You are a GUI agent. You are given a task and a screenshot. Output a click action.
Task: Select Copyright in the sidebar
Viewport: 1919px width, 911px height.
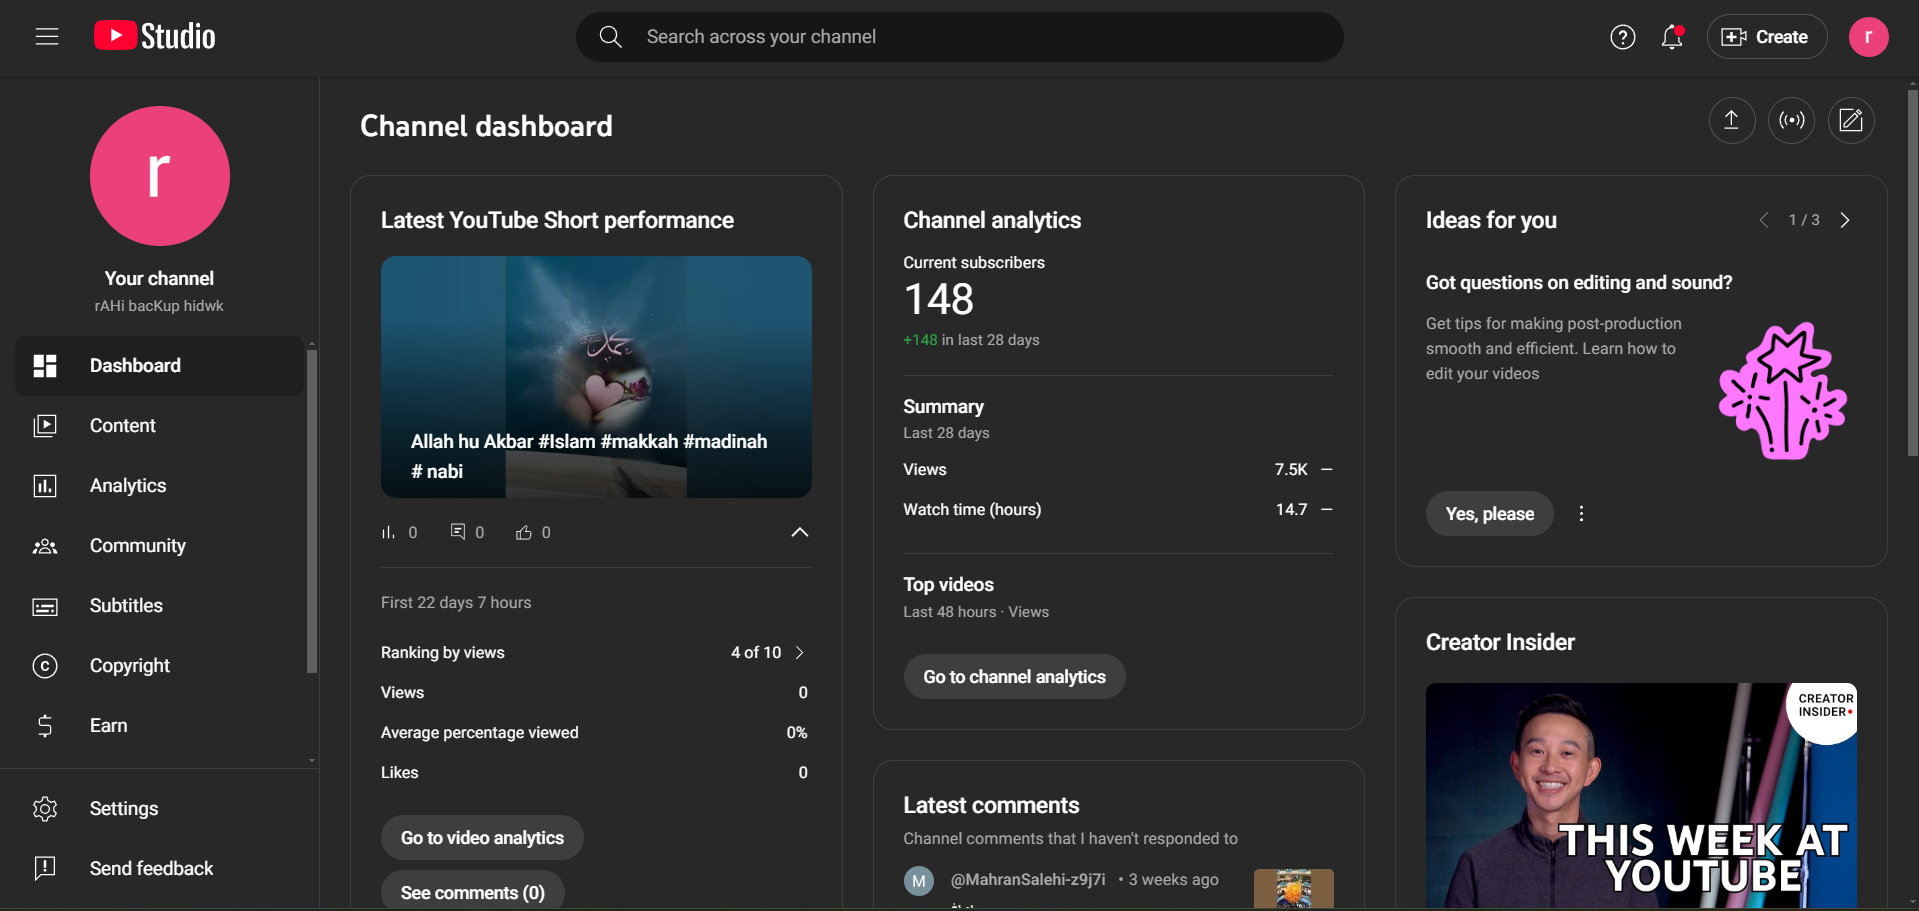[x=160, y=666]
